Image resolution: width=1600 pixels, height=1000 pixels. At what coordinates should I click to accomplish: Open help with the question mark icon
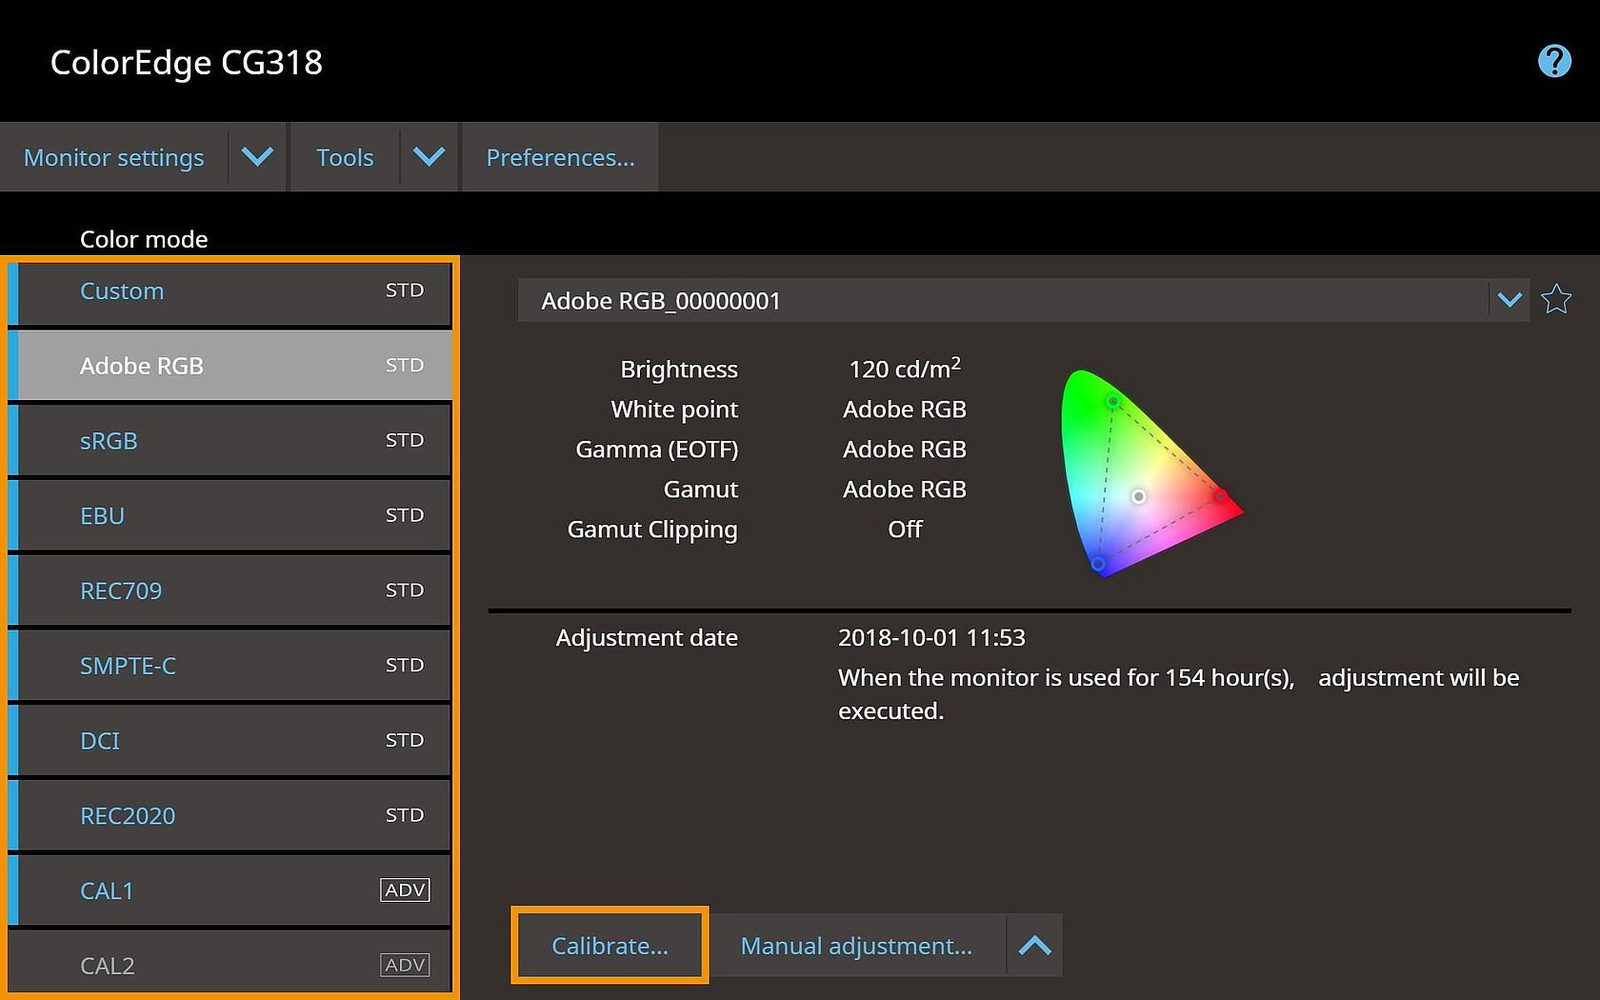(1554, 62)
